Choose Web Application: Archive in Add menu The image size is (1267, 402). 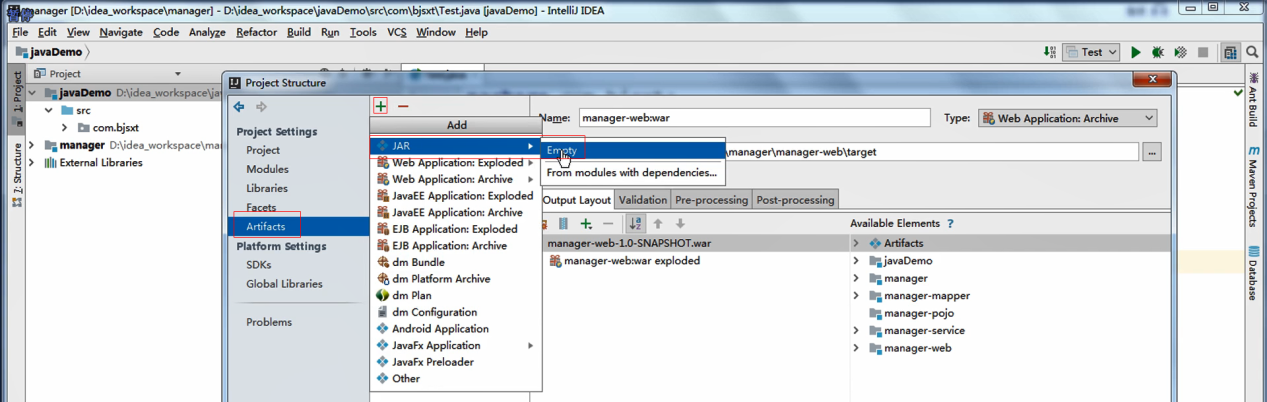[456, 179]
